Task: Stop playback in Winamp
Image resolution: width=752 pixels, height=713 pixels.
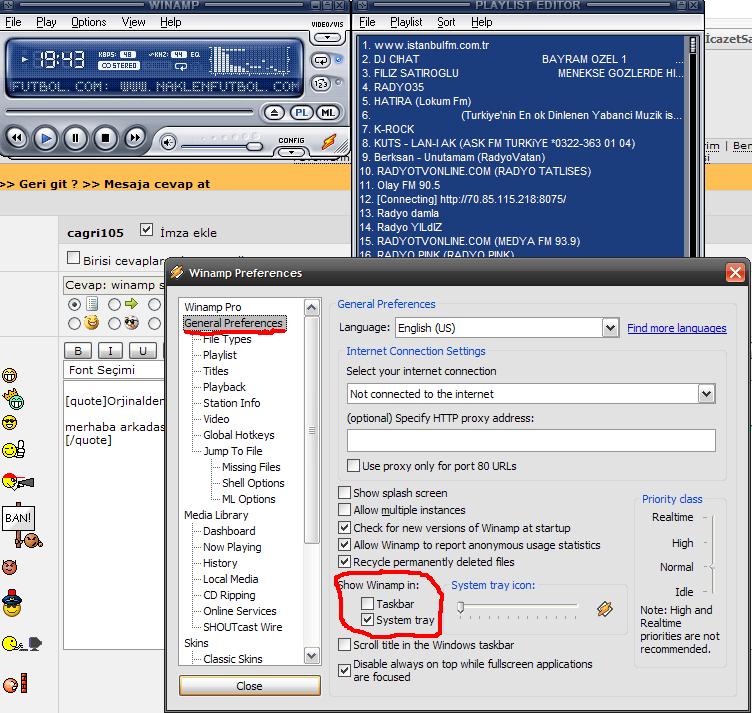Action: 105,138
